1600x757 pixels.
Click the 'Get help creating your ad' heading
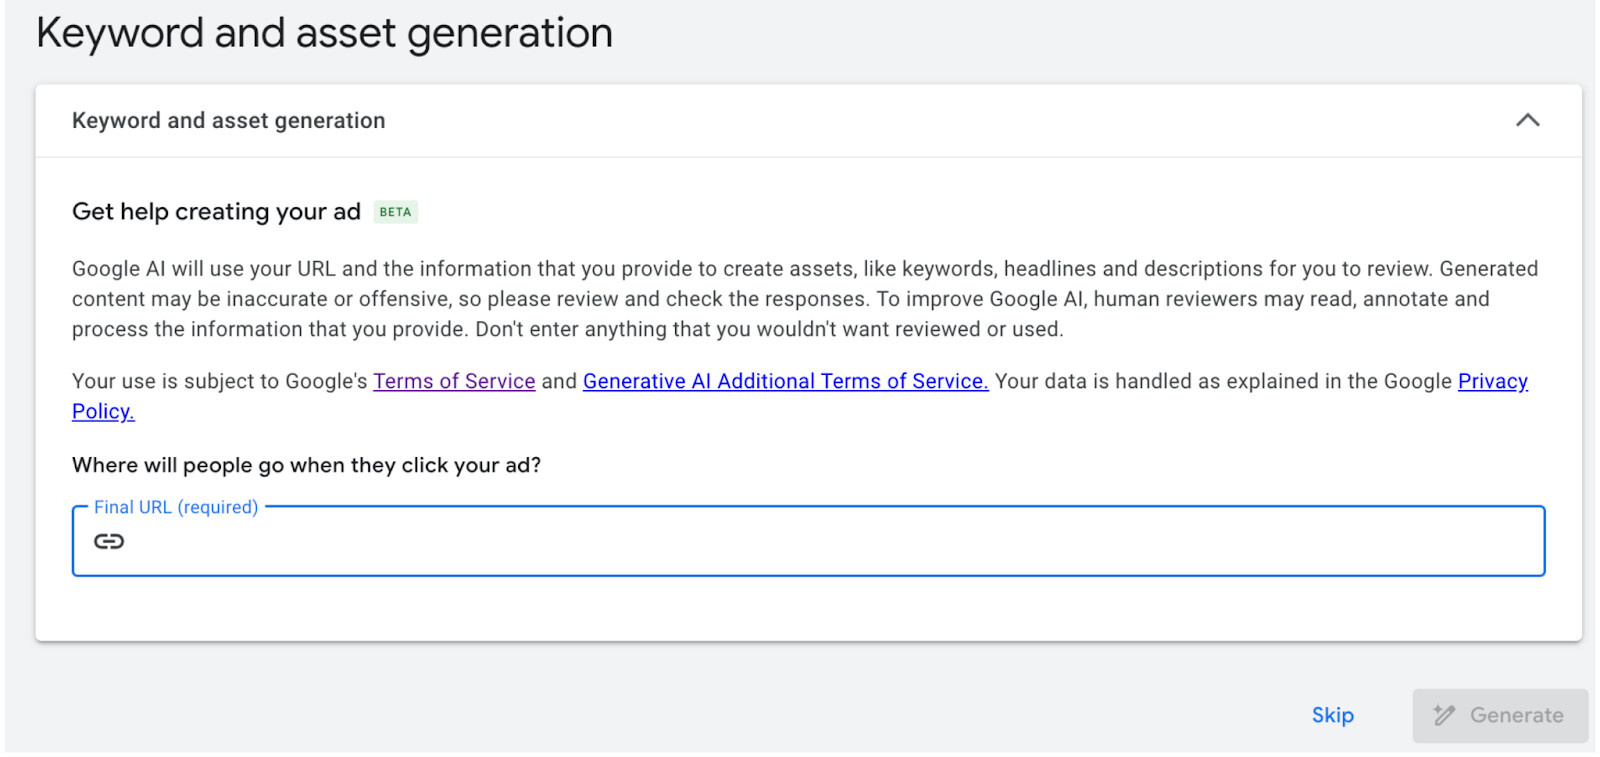[216, 212]
